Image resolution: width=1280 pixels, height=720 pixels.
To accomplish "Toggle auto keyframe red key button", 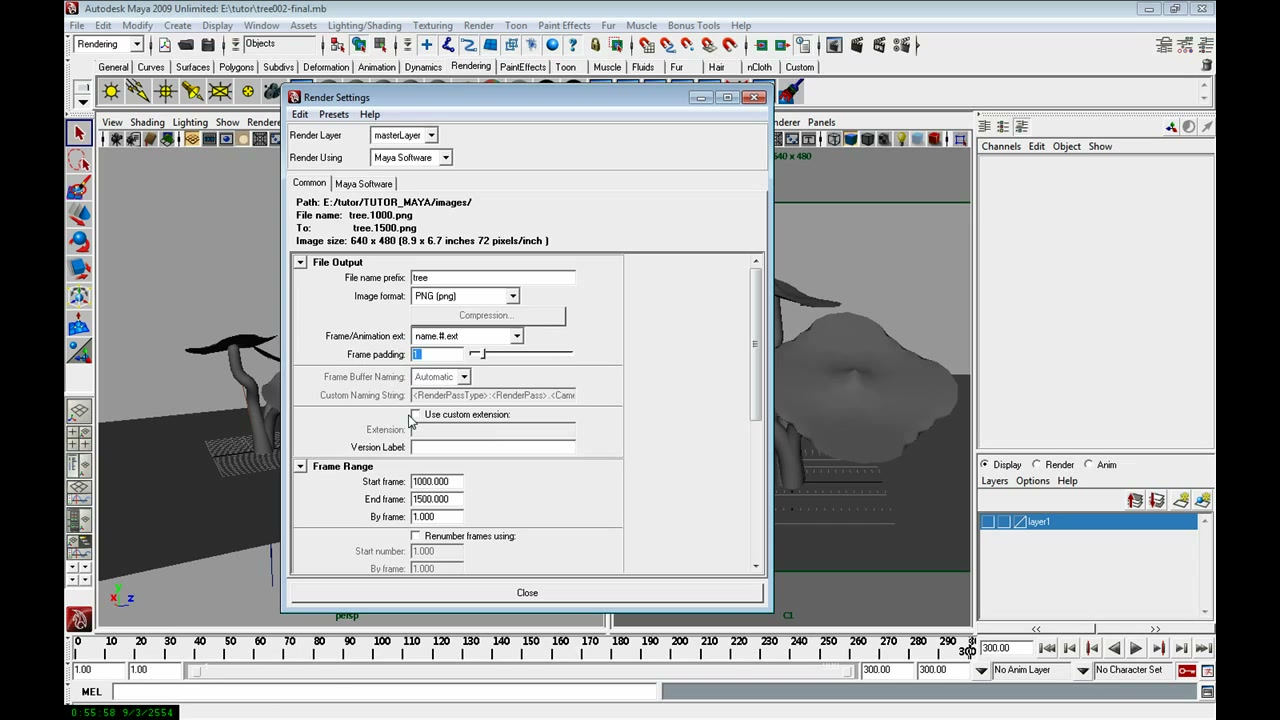I will coord(1187,670).
